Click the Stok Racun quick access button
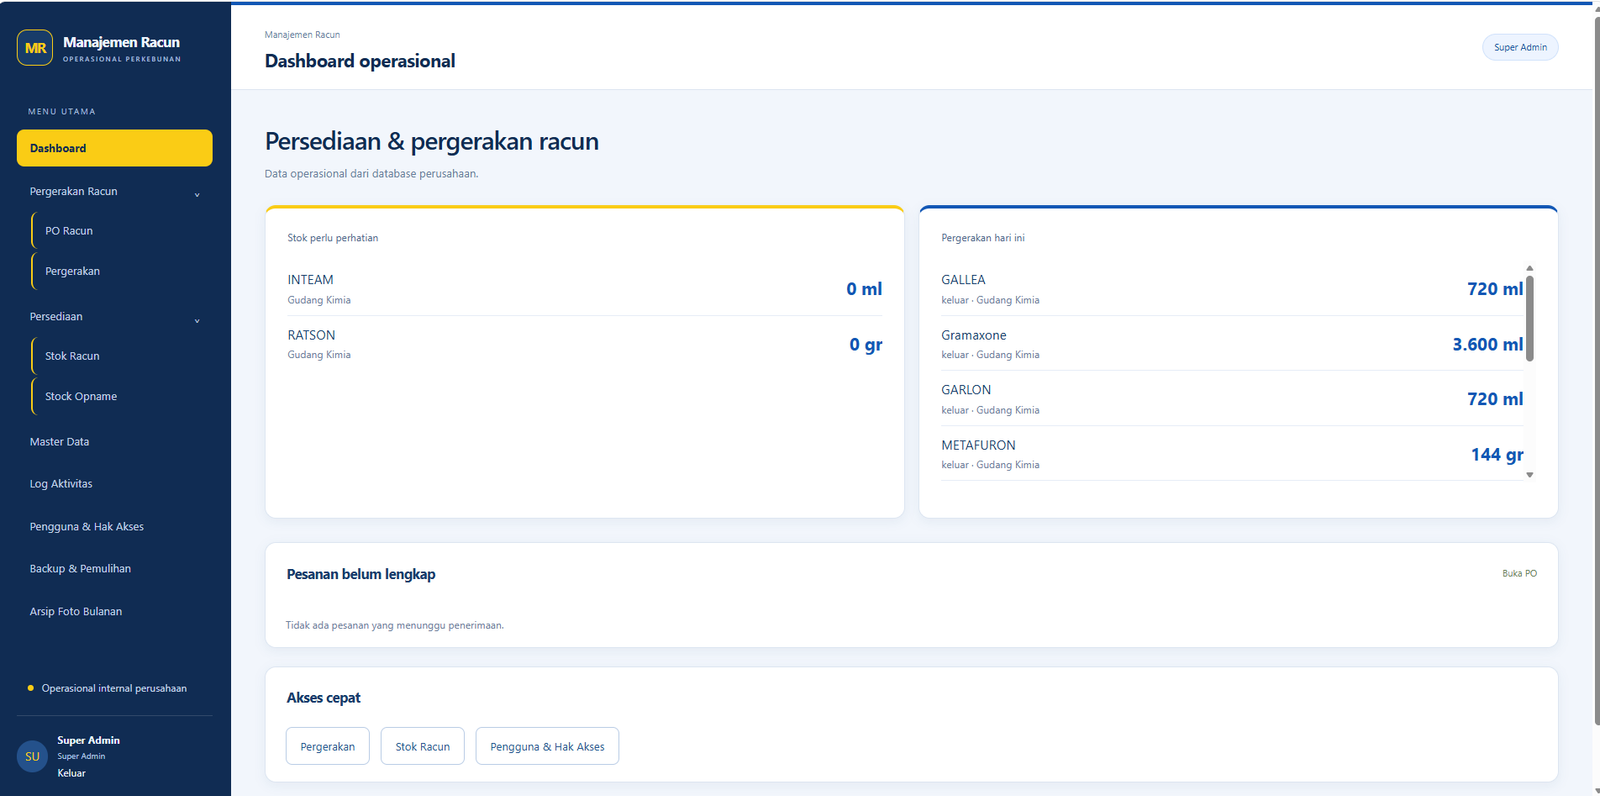This screenshot has height=796, width=1600. tap(422, 746)
